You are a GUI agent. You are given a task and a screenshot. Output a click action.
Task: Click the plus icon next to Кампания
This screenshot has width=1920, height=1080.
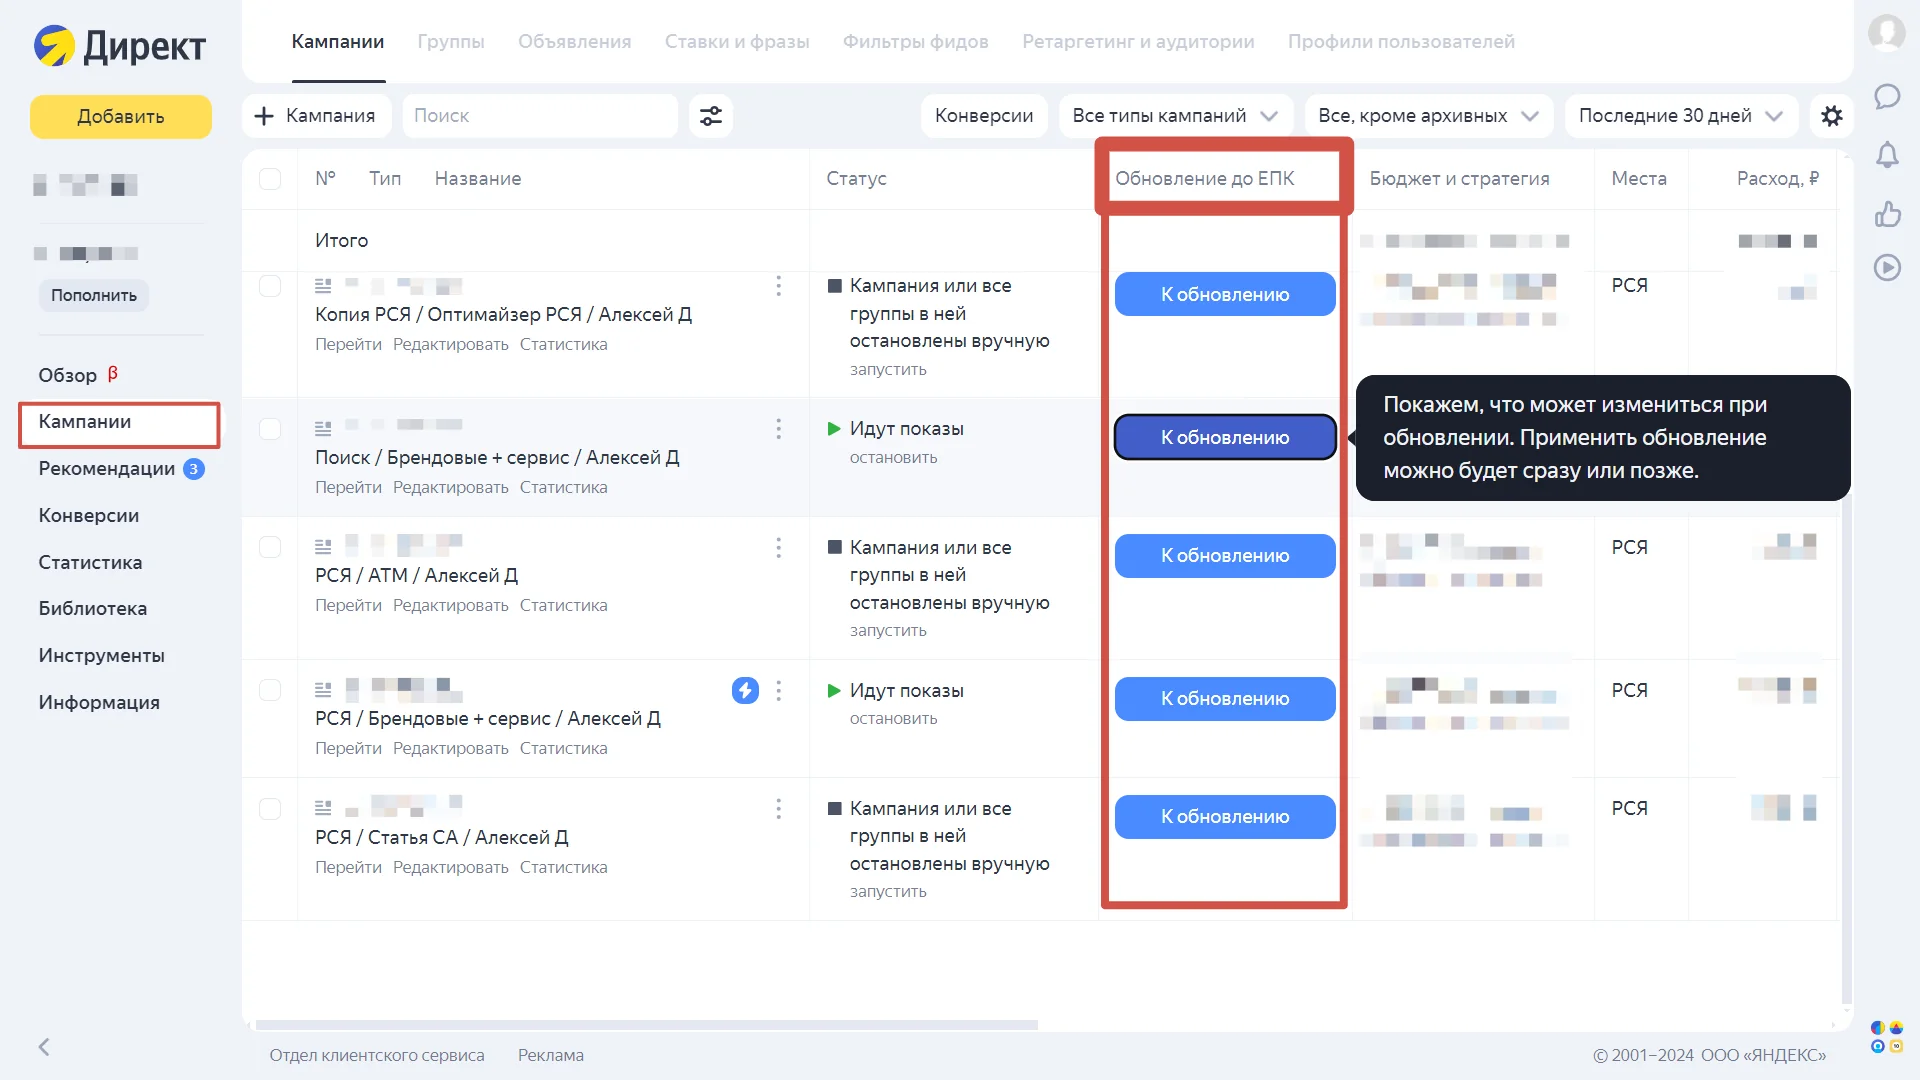coord(264,116)
